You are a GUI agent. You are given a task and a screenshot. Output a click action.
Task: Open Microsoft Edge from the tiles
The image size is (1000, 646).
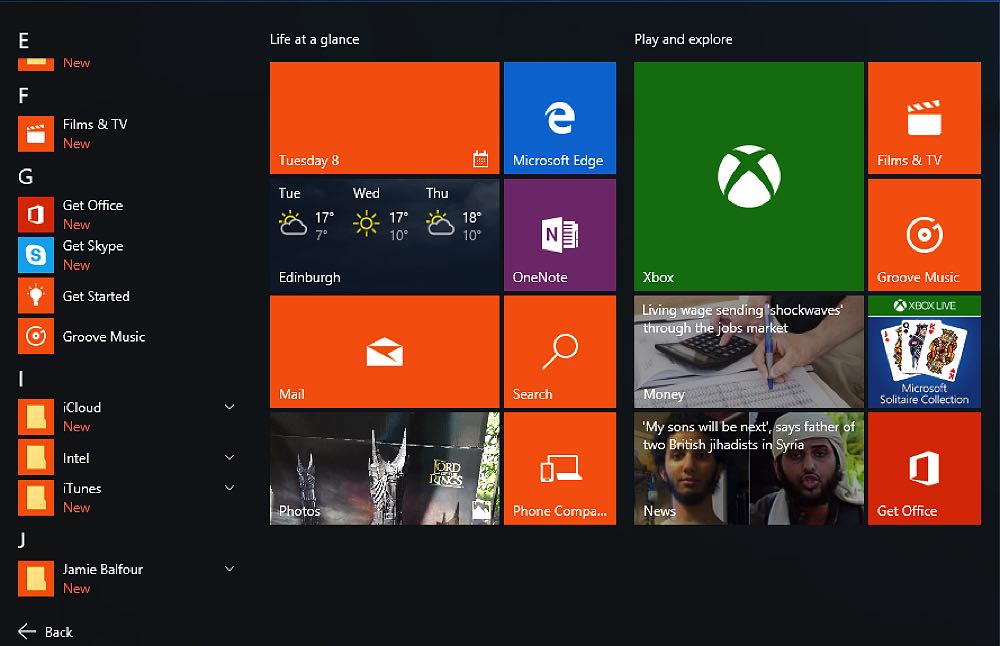pyautogui.click(x=560, y=117)
